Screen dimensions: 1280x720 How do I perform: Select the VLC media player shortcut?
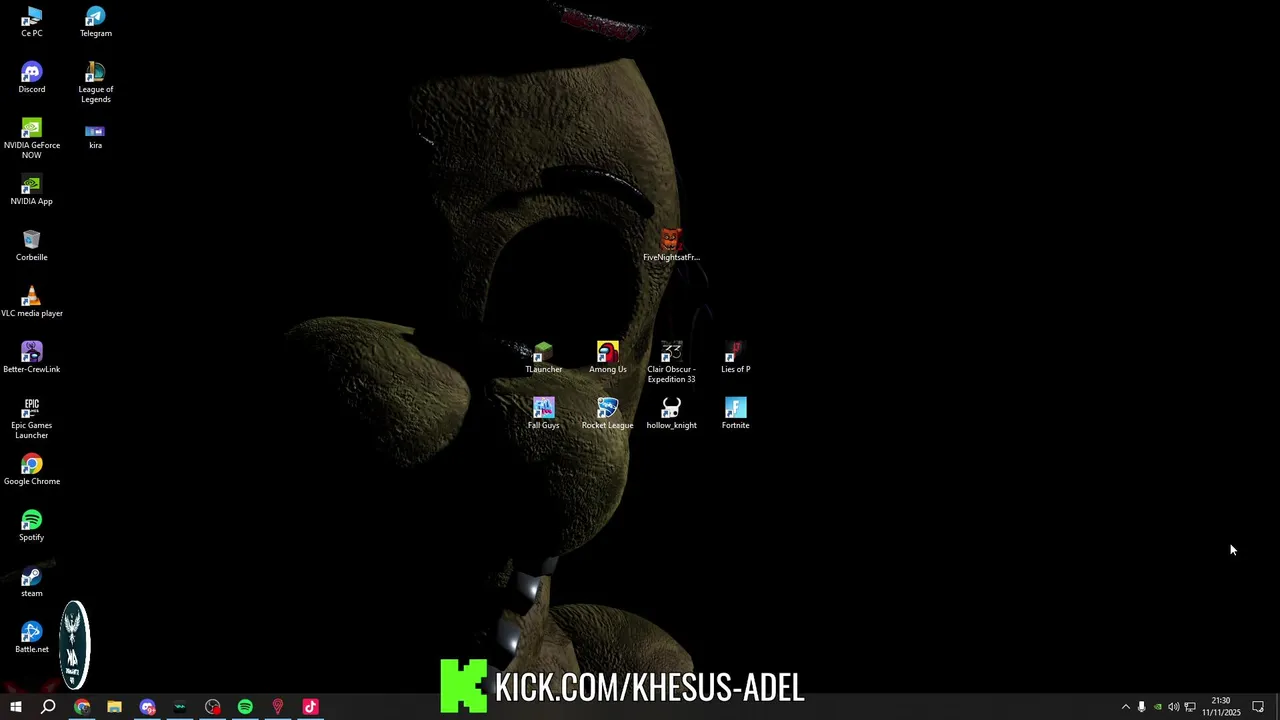(x=32, y=302)
